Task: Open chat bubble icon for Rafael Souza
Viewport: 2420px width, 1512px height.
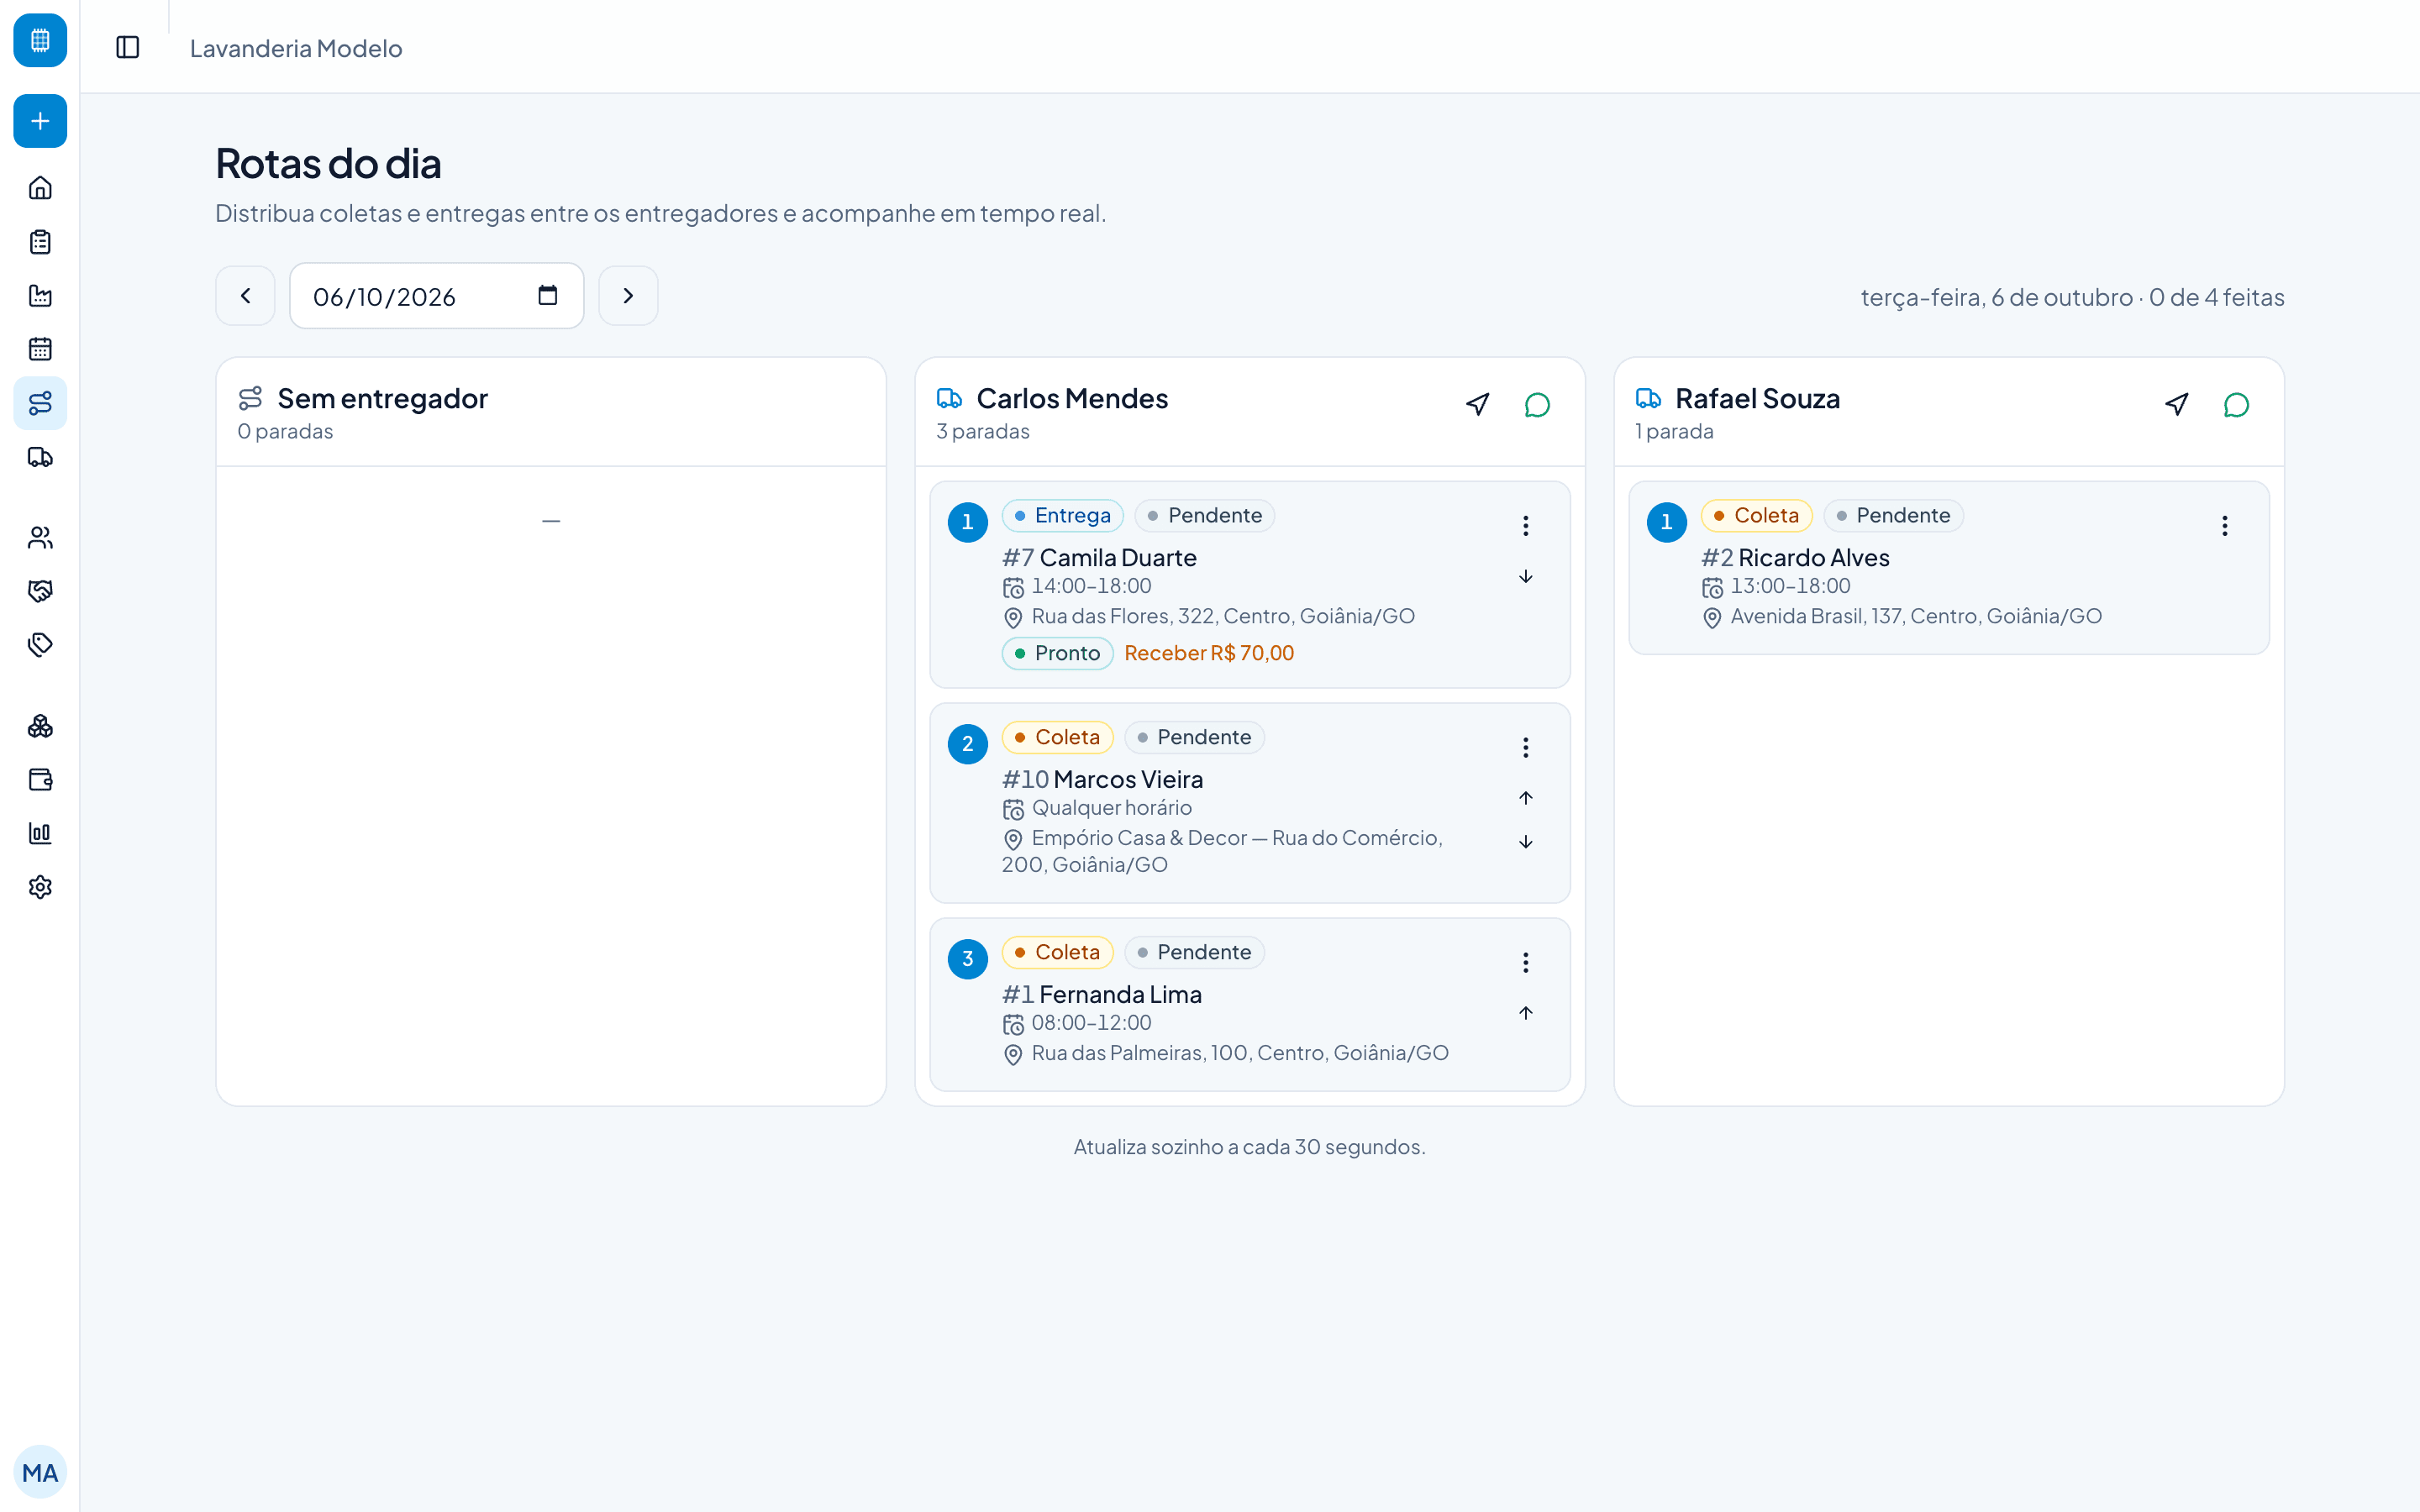Action: 2236,404
